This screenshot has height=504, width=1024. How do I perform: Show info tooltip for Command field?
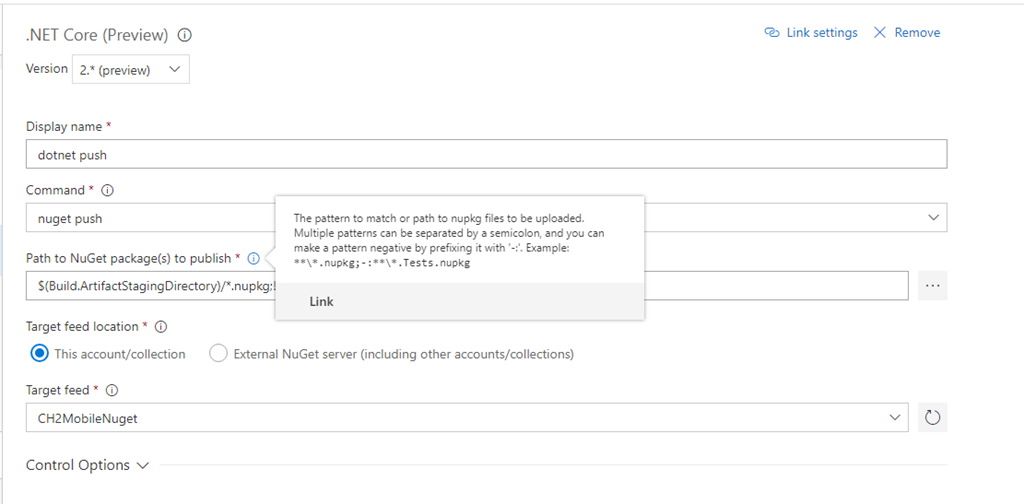[108, 190]
